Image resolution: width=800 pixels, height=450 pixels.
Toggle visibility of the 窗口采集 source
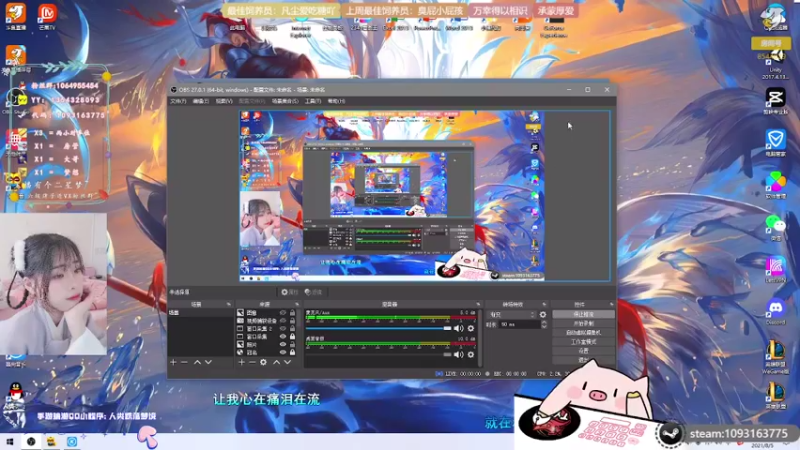tap(283, 337)
